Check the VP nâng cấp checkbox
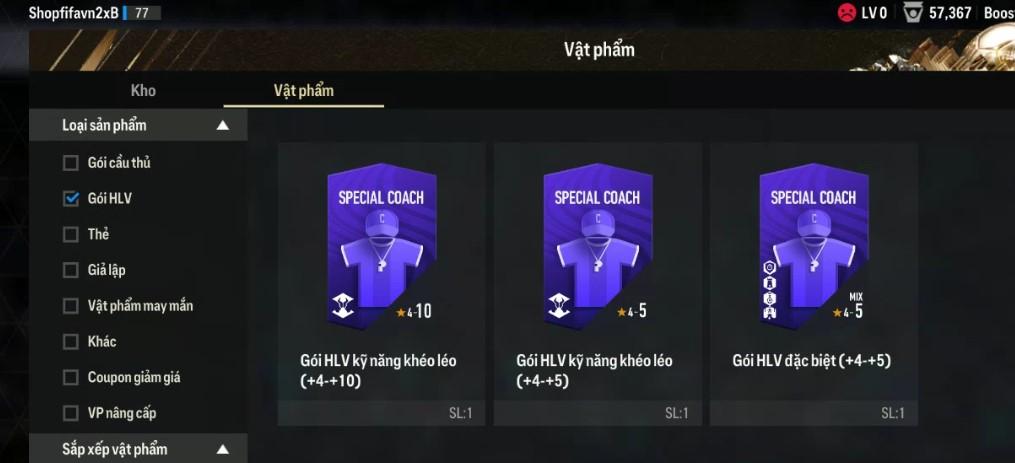The height and width of the screenshot is (463, 1015). [71, 413]
